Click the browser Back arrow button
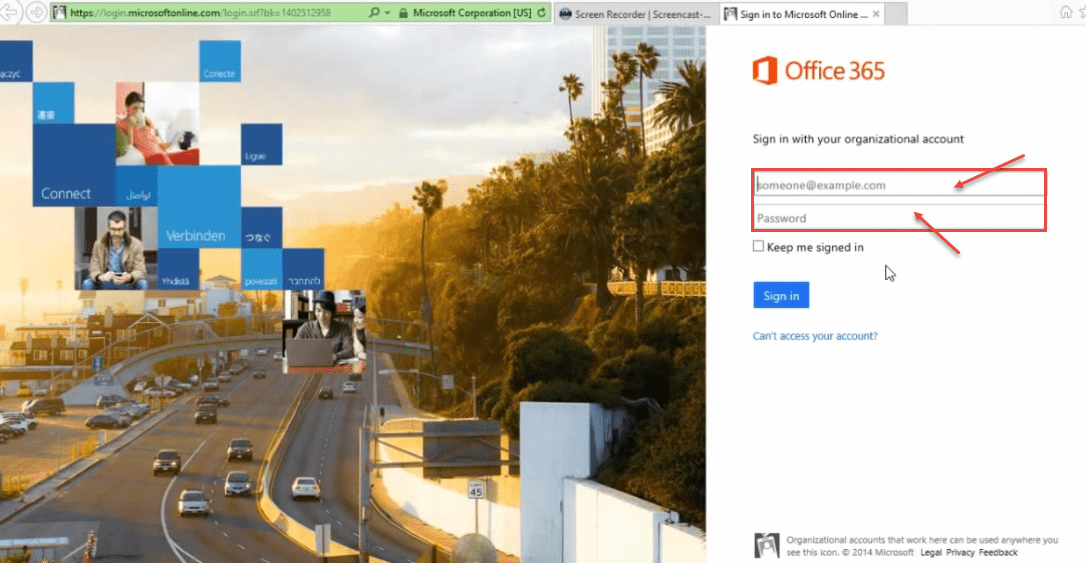Image resolution: width=1086 pixels, height=563 pixels. click(x=8, y=12)
